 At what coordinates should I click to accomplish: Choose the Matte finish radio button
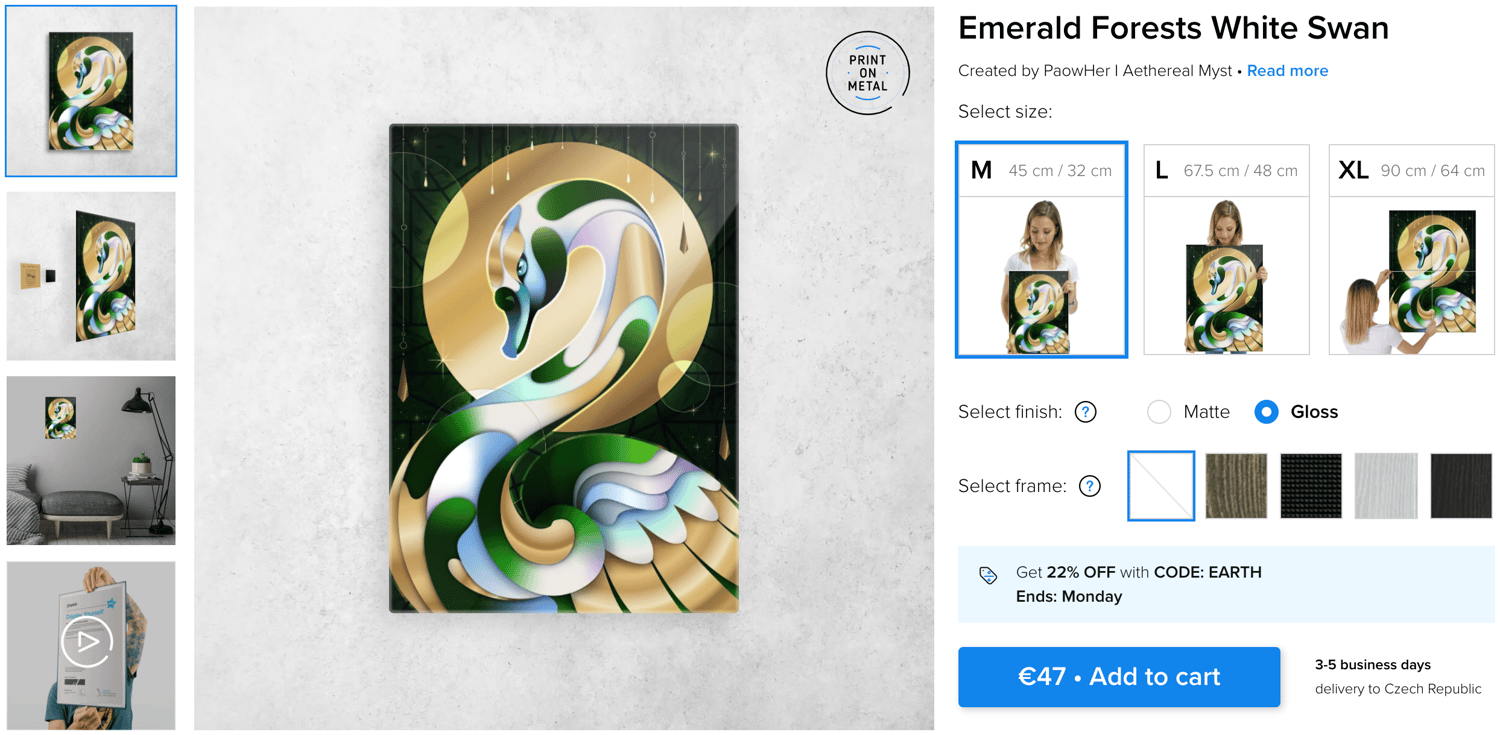click(x=1159, y=412)
